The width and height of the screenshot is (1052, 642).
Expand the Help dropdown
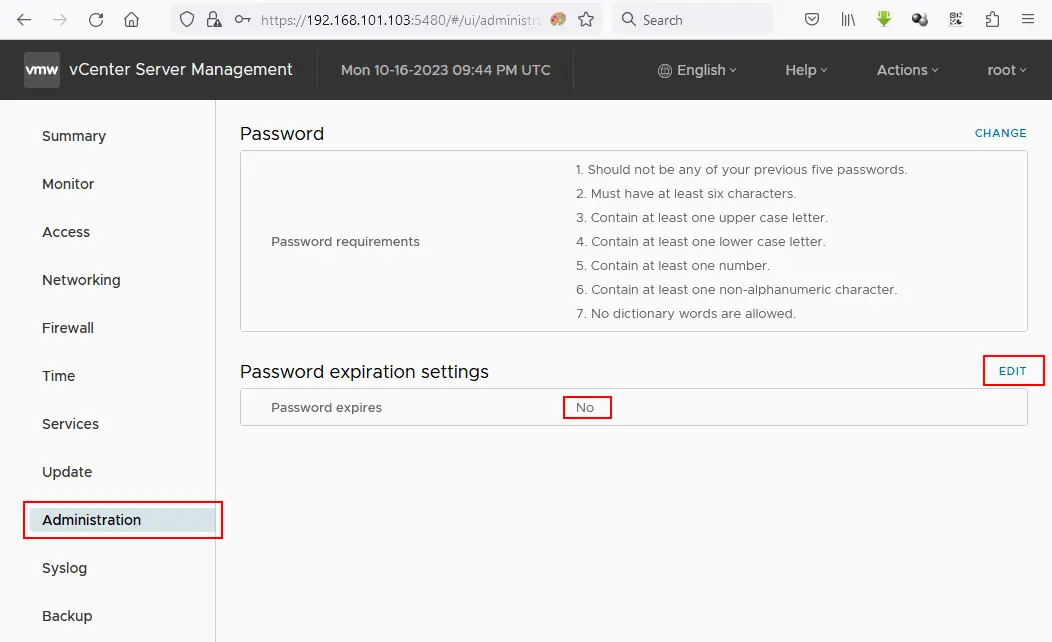[806, 70]
